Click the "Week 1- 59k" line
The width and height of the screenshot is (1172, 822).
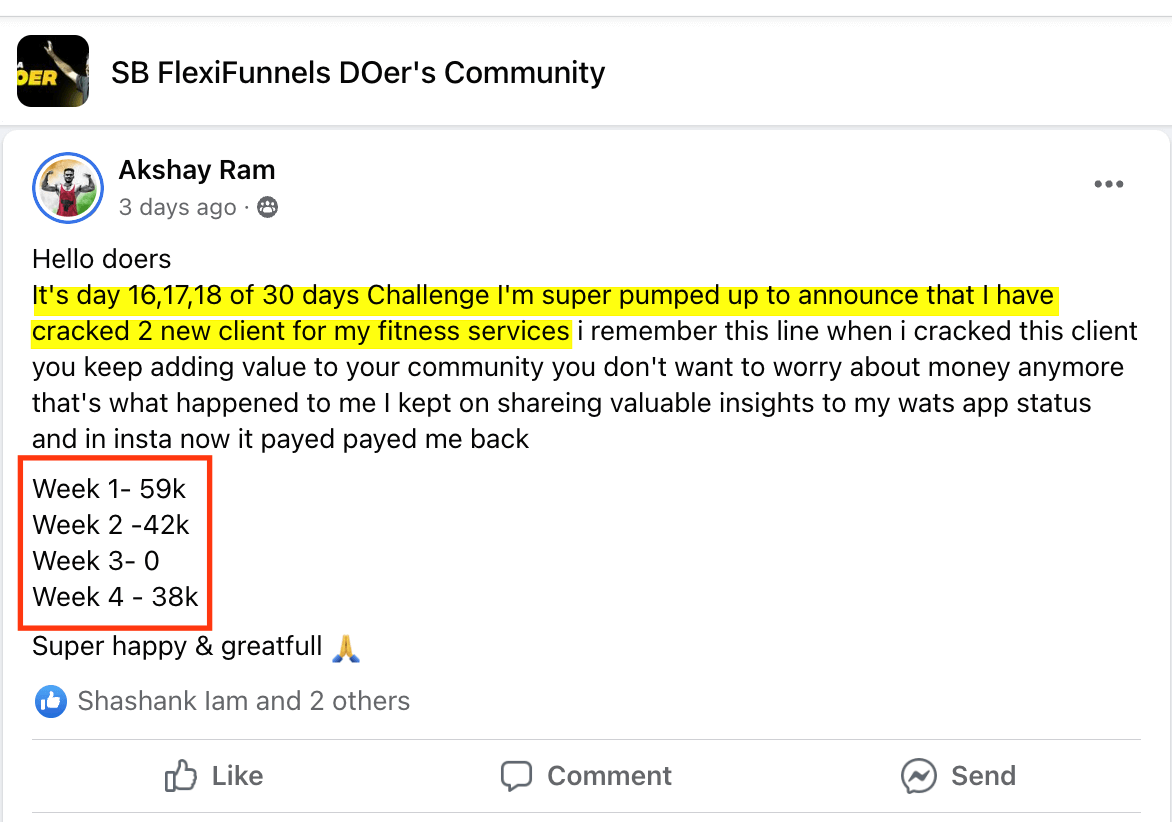pos(109,489)
